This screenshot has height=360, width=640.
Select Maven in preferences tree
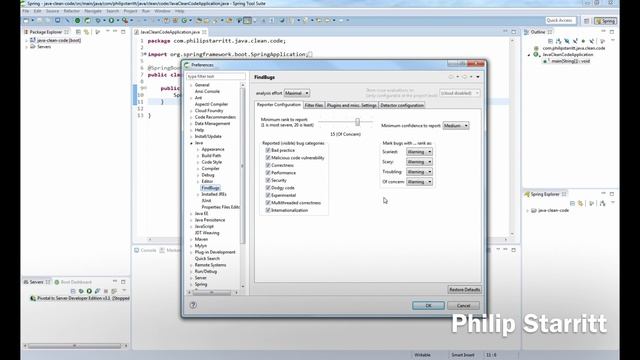coord(201,239)
